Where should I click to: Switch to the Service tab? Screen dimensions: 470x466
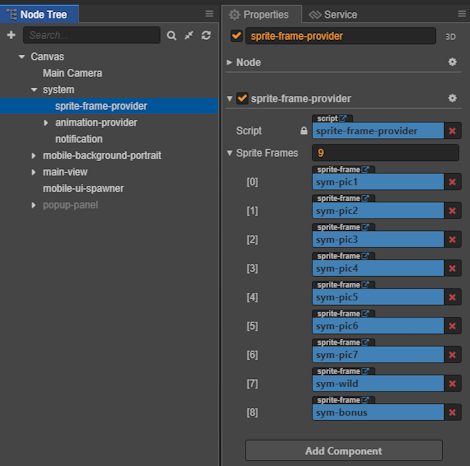point(333,14)
